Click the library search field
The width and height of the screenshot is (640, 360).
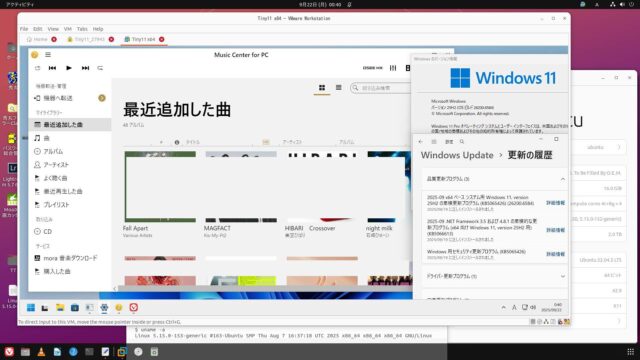381,88
